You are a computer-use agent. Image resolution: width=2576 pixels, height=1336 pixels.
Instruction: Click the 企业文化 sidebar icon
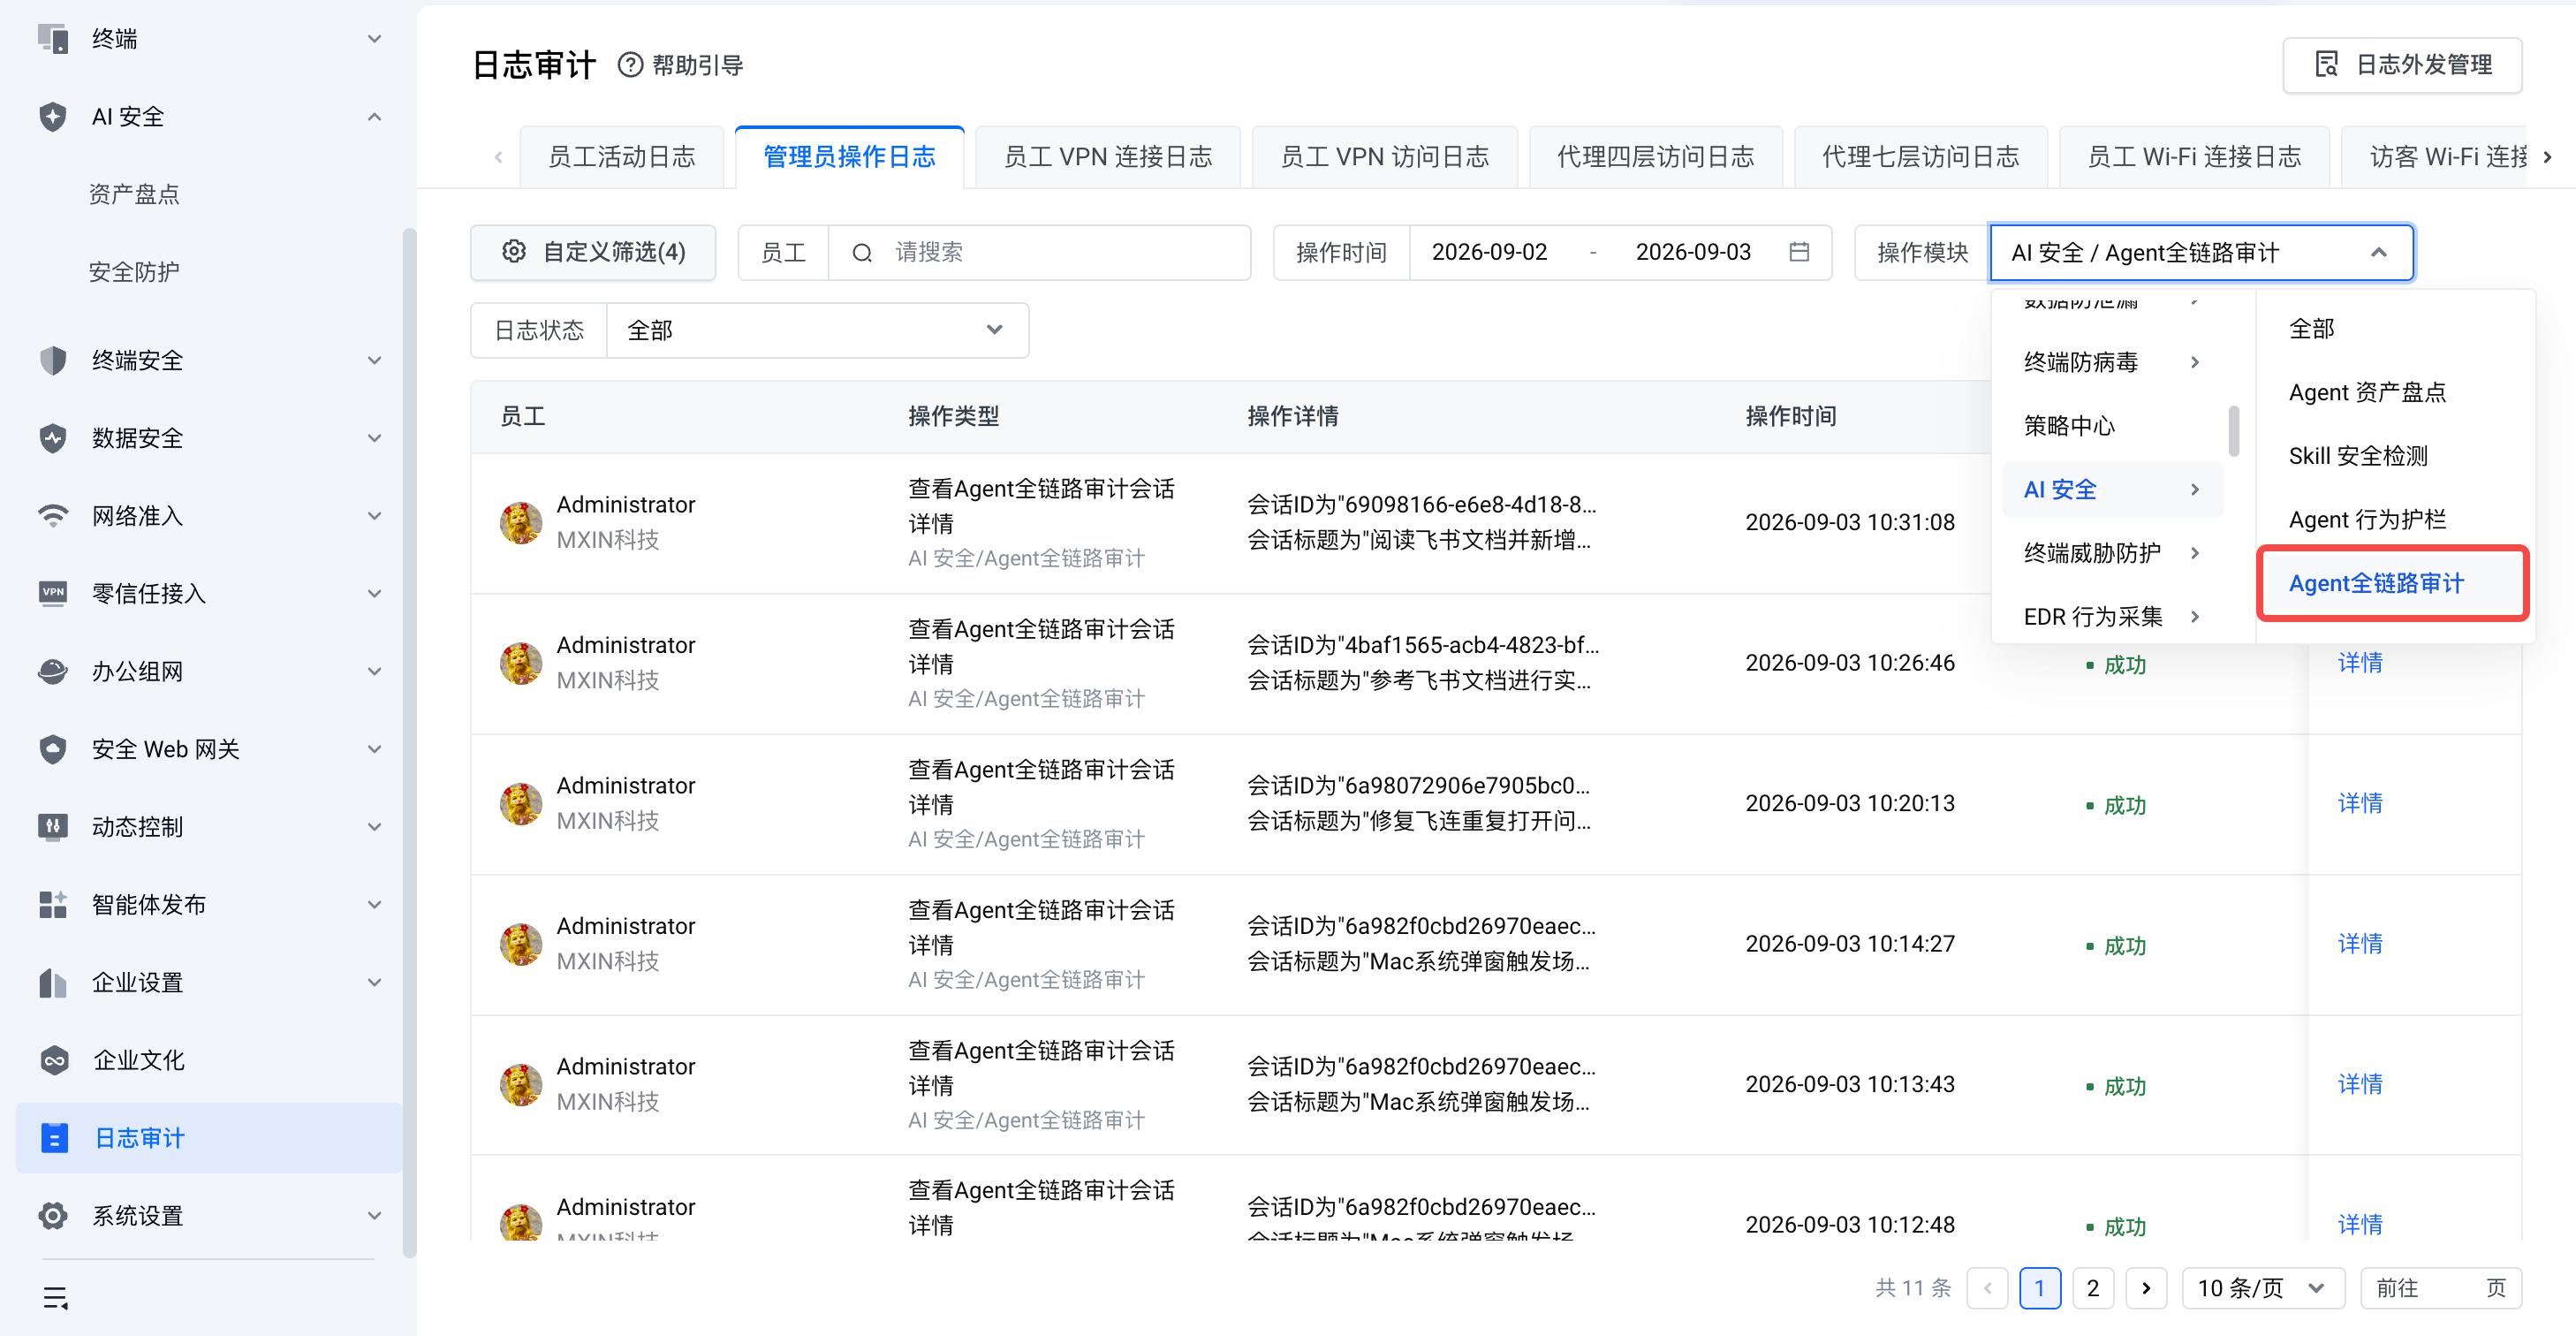pyautogui.click(x=53, y=1060)
